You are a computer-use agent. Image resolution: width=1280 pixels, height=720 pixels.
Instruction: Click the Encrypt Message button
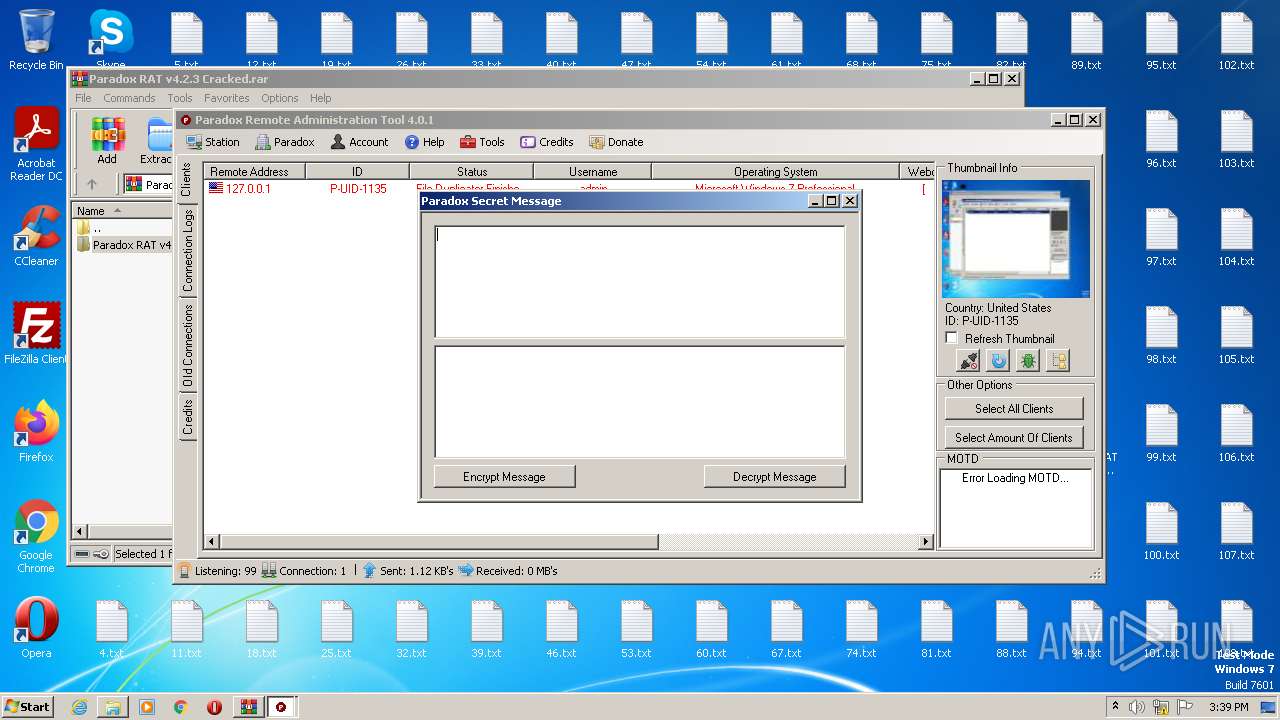(504, 477)
